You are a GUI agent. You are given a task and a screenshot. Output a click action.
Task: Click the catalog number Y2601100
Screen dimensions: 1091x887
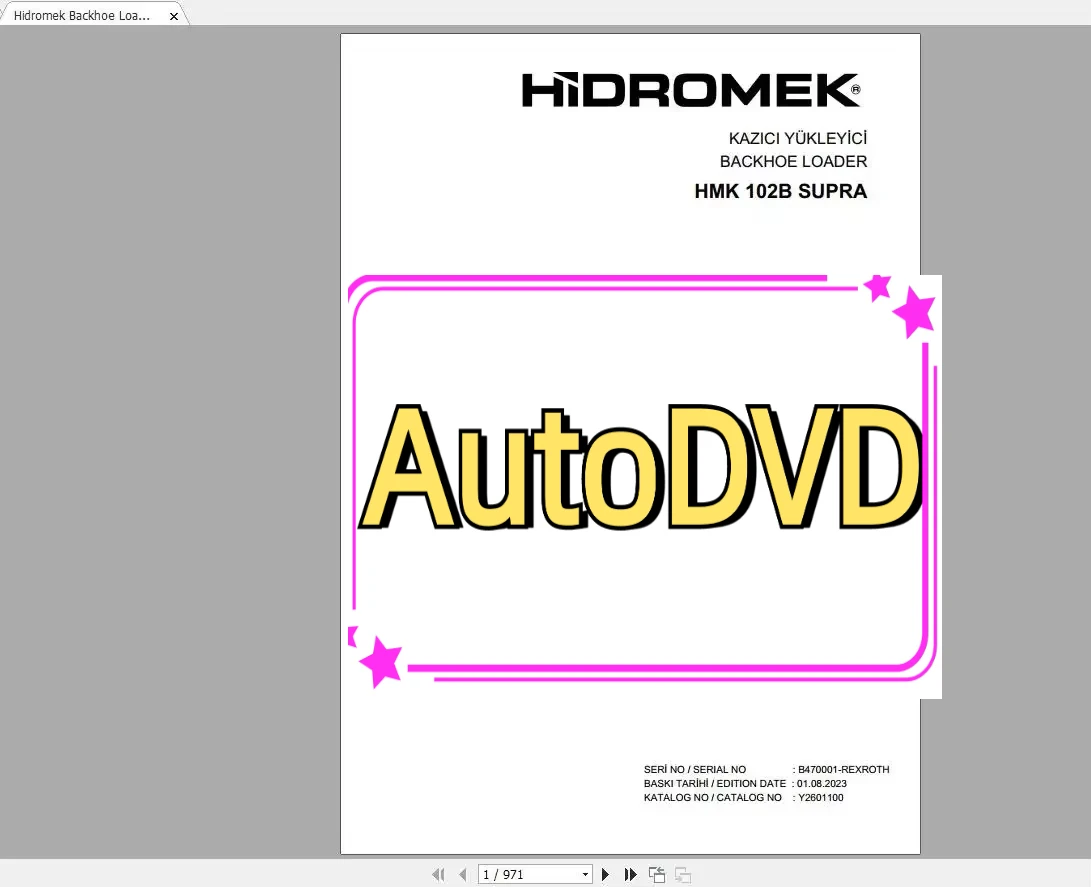tap(820, 797)
